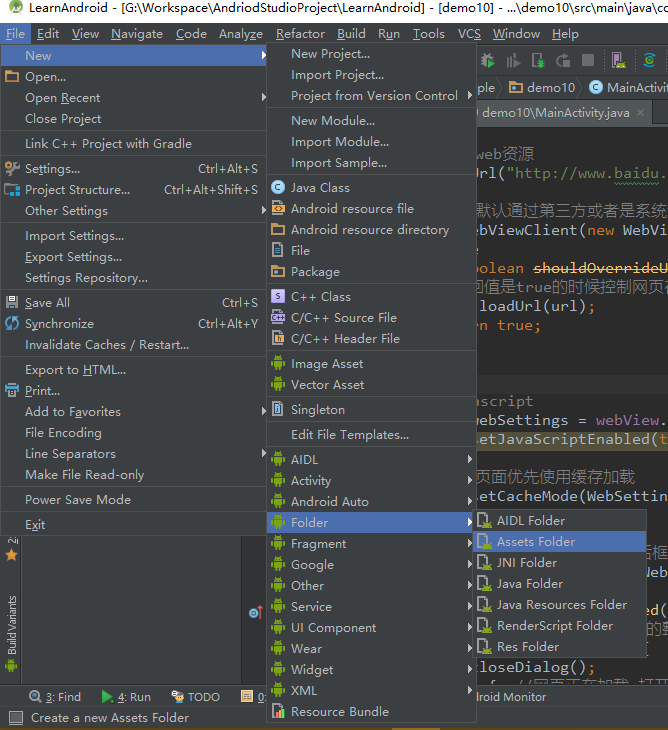Image resolution: width=668 pixels, height=730 pixels.
Task: Click the Resource Bundle icon
Action: 278,711
